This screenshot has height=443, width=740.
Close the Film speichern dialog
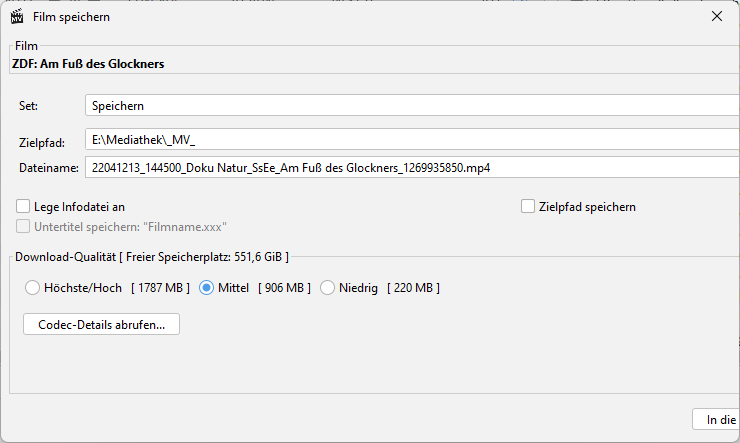coord(717,16)
